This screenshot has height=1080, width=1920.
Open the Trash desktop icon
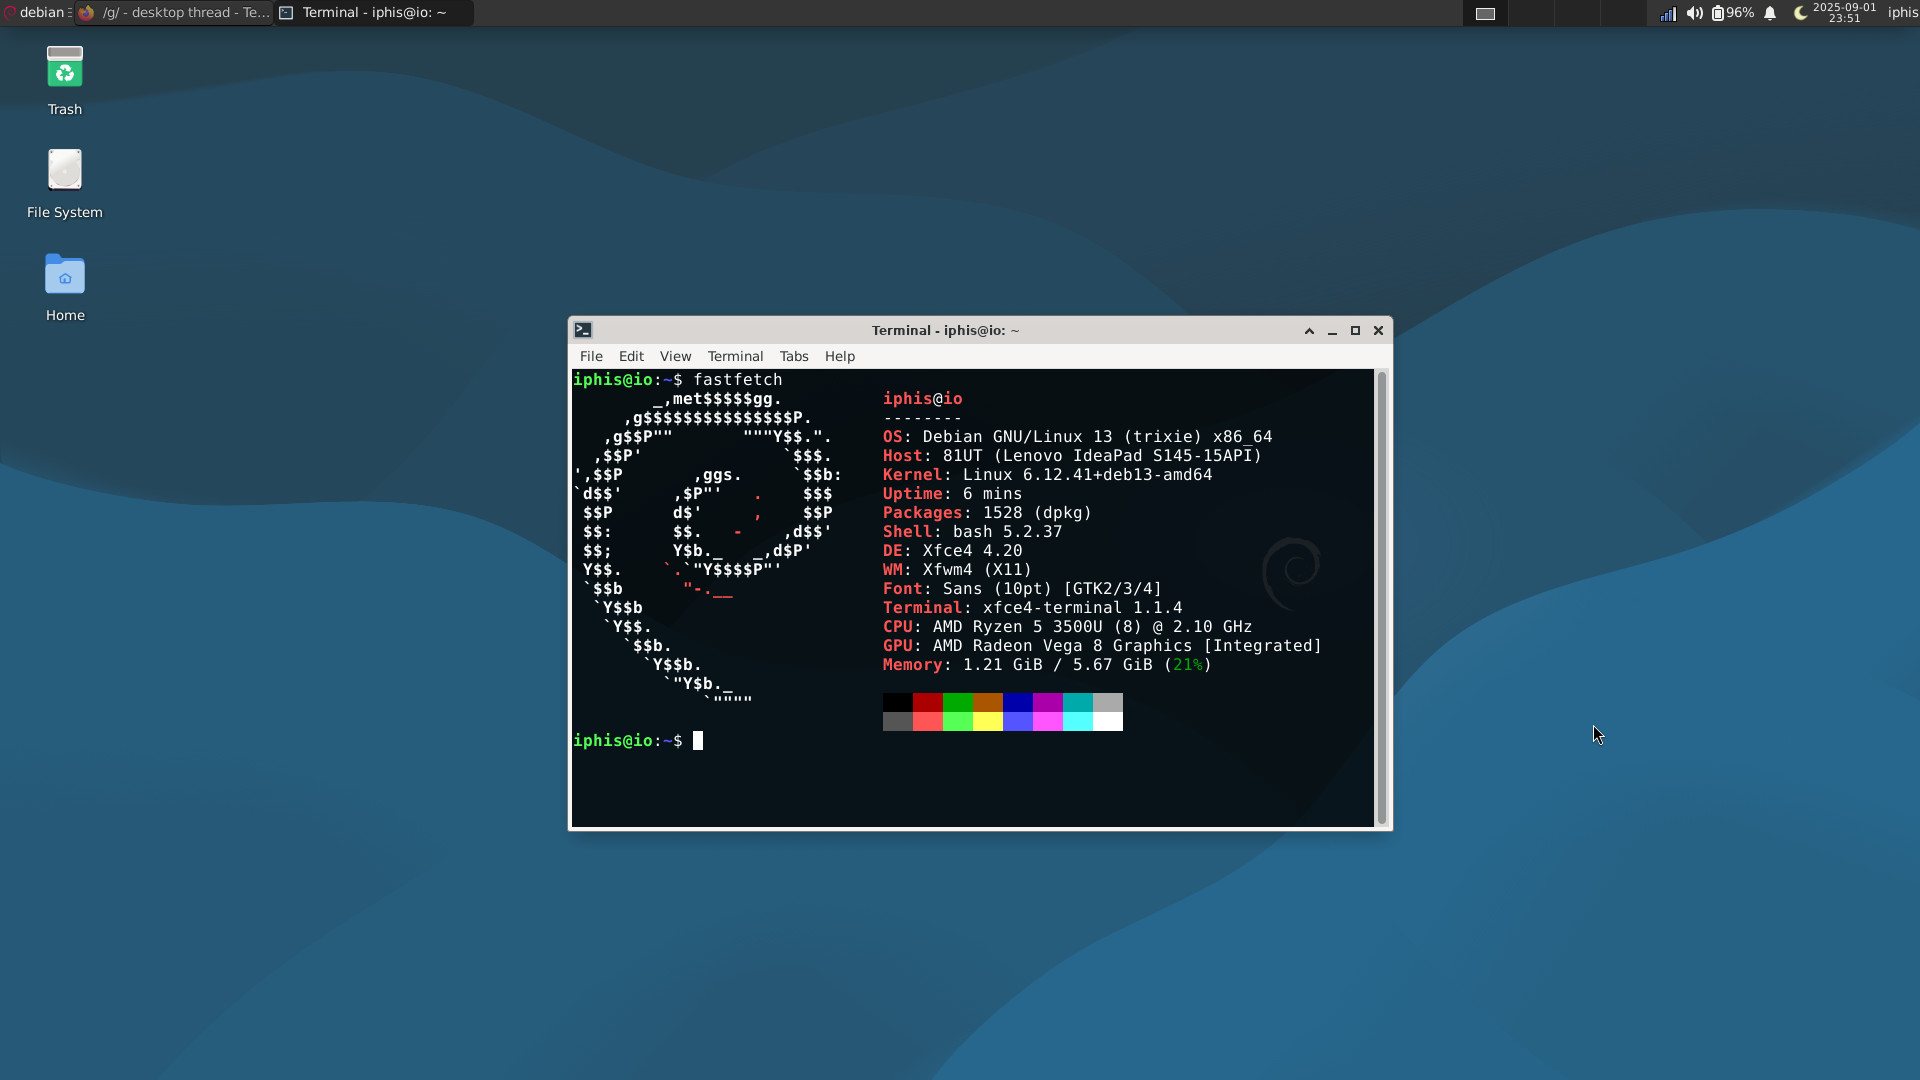(65, 81)
